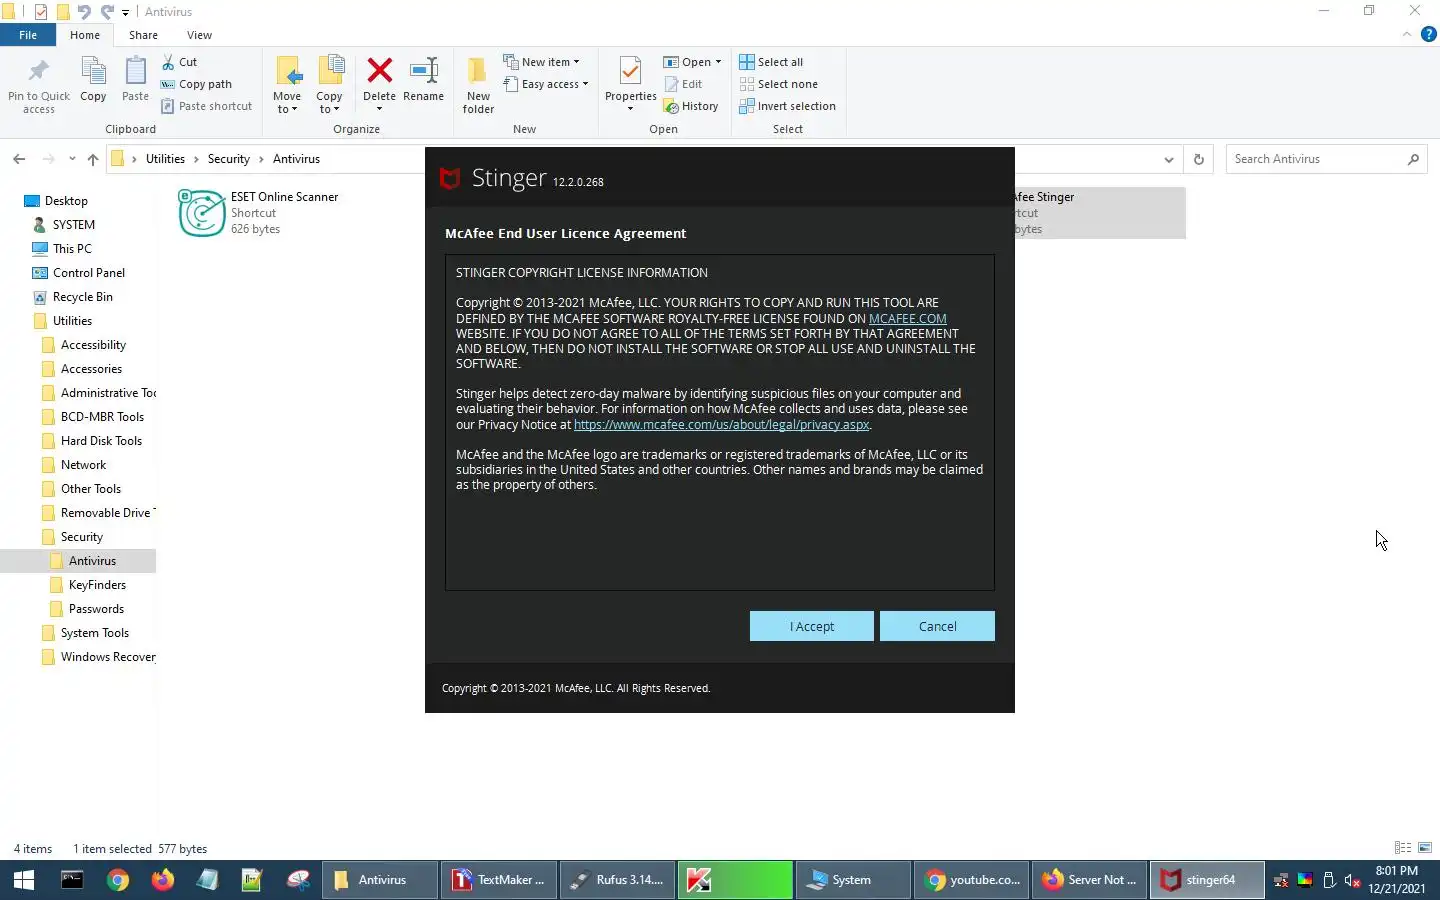Click the volume icon in system tray
Screen dimensions: 1440x900
(1352, 880)
